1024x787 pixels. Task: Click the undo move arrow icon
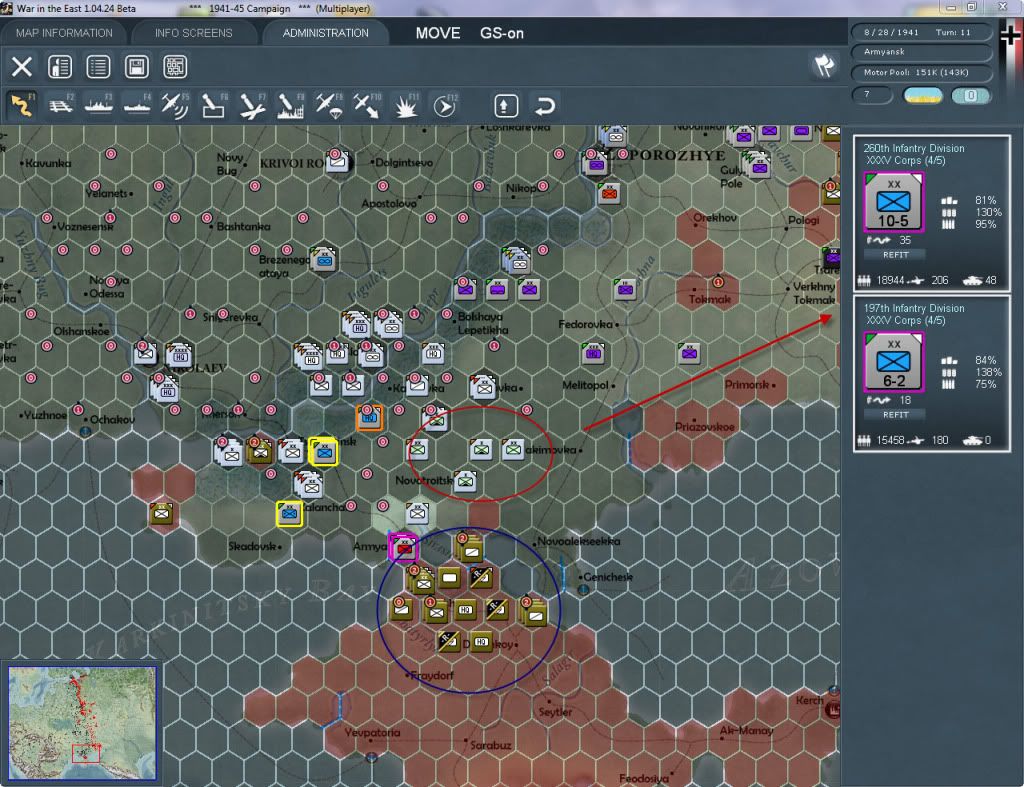(x=545, y=106)
